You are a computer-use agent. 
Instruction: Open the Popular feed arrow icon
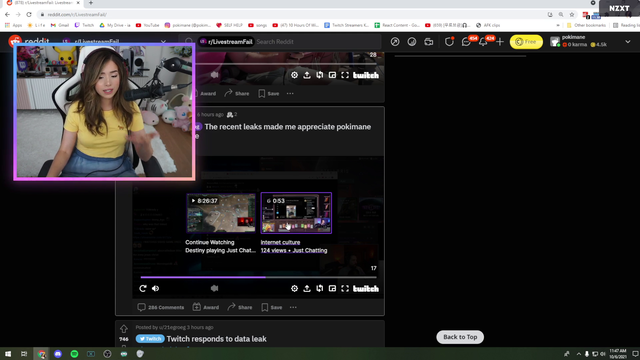[395, 42]
